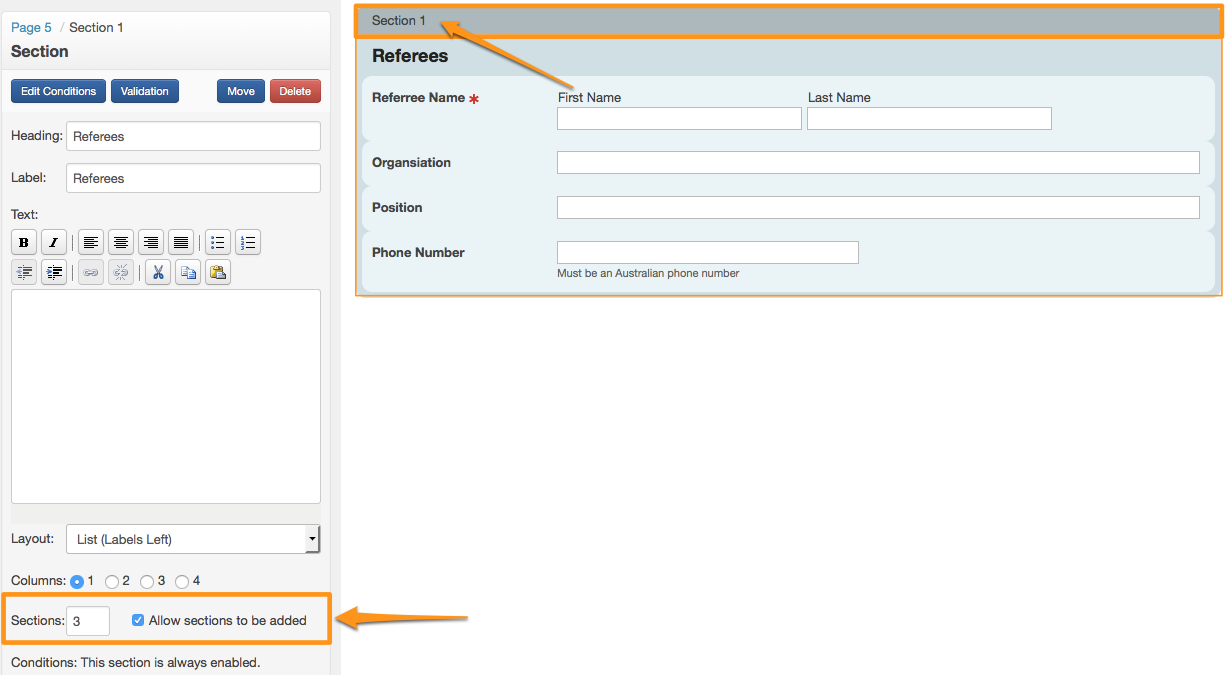
Task: Click the Sections count input field
Action: [87, 621]
